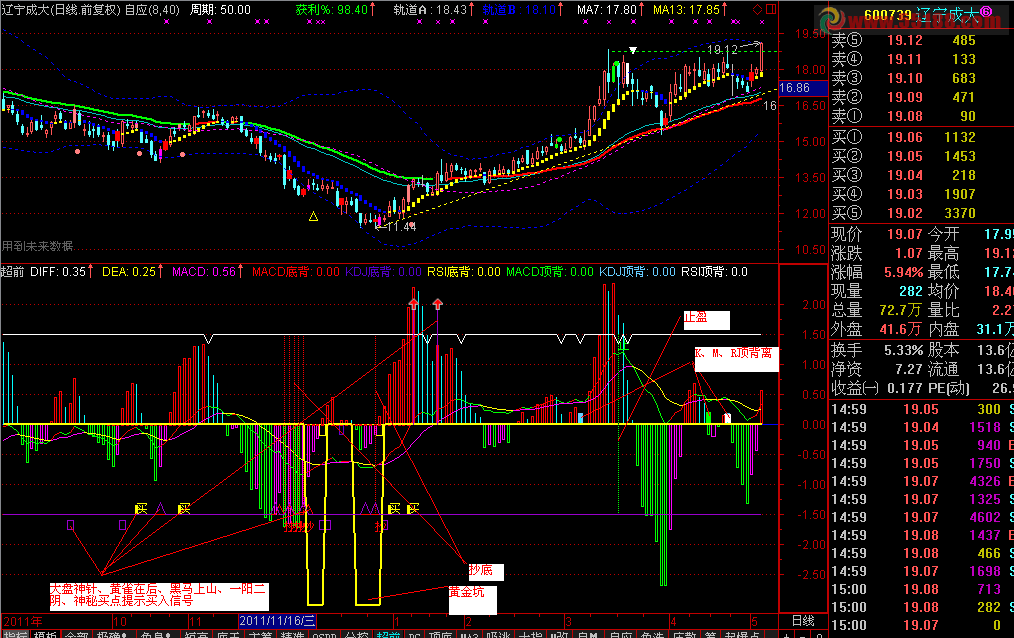Click the yellow triangle marker below the candles

click(x=314, y=217)
